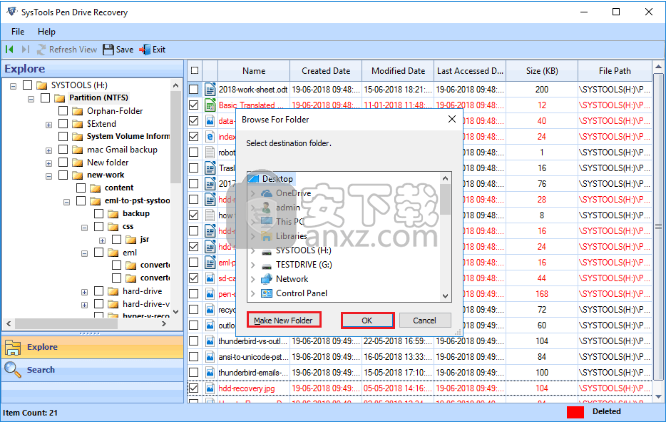Open the File menu
Image resolution: width=669 pixels, height=422 pixels.
pos(18,32)
